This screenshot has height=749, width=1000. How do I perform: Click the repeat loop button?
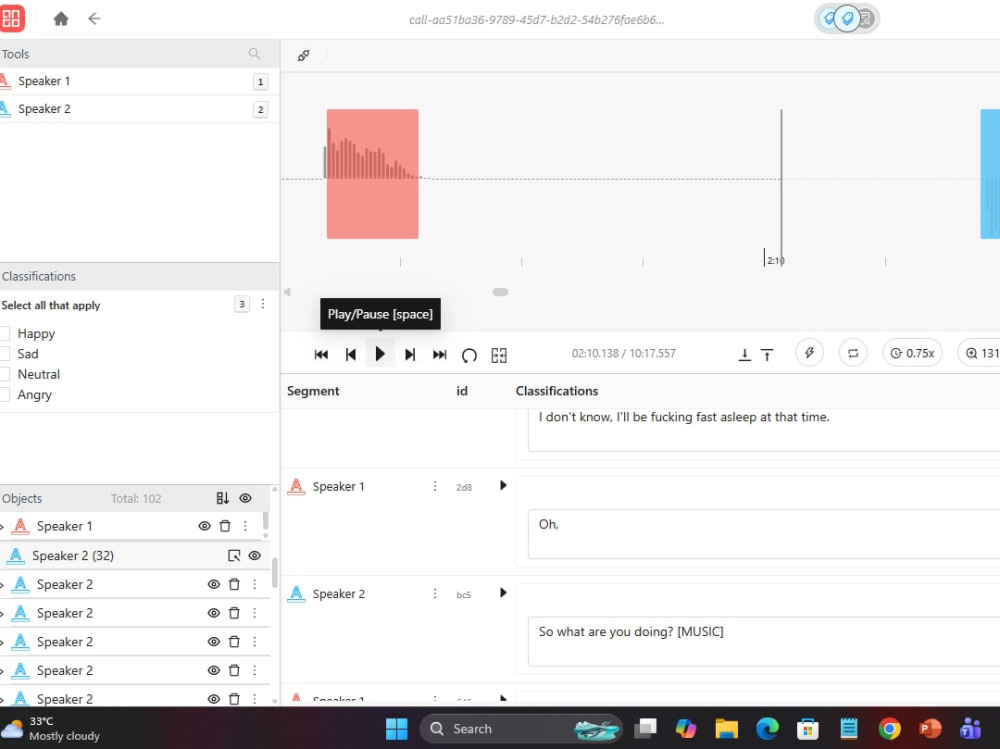point(853,353)
